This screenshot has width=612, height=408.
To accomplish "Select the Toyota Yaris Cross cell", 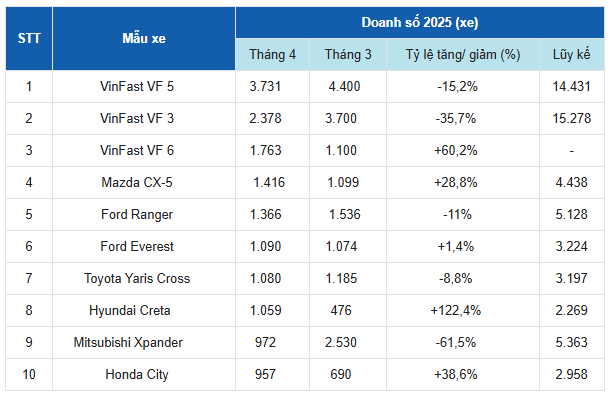I will (144, 278).
